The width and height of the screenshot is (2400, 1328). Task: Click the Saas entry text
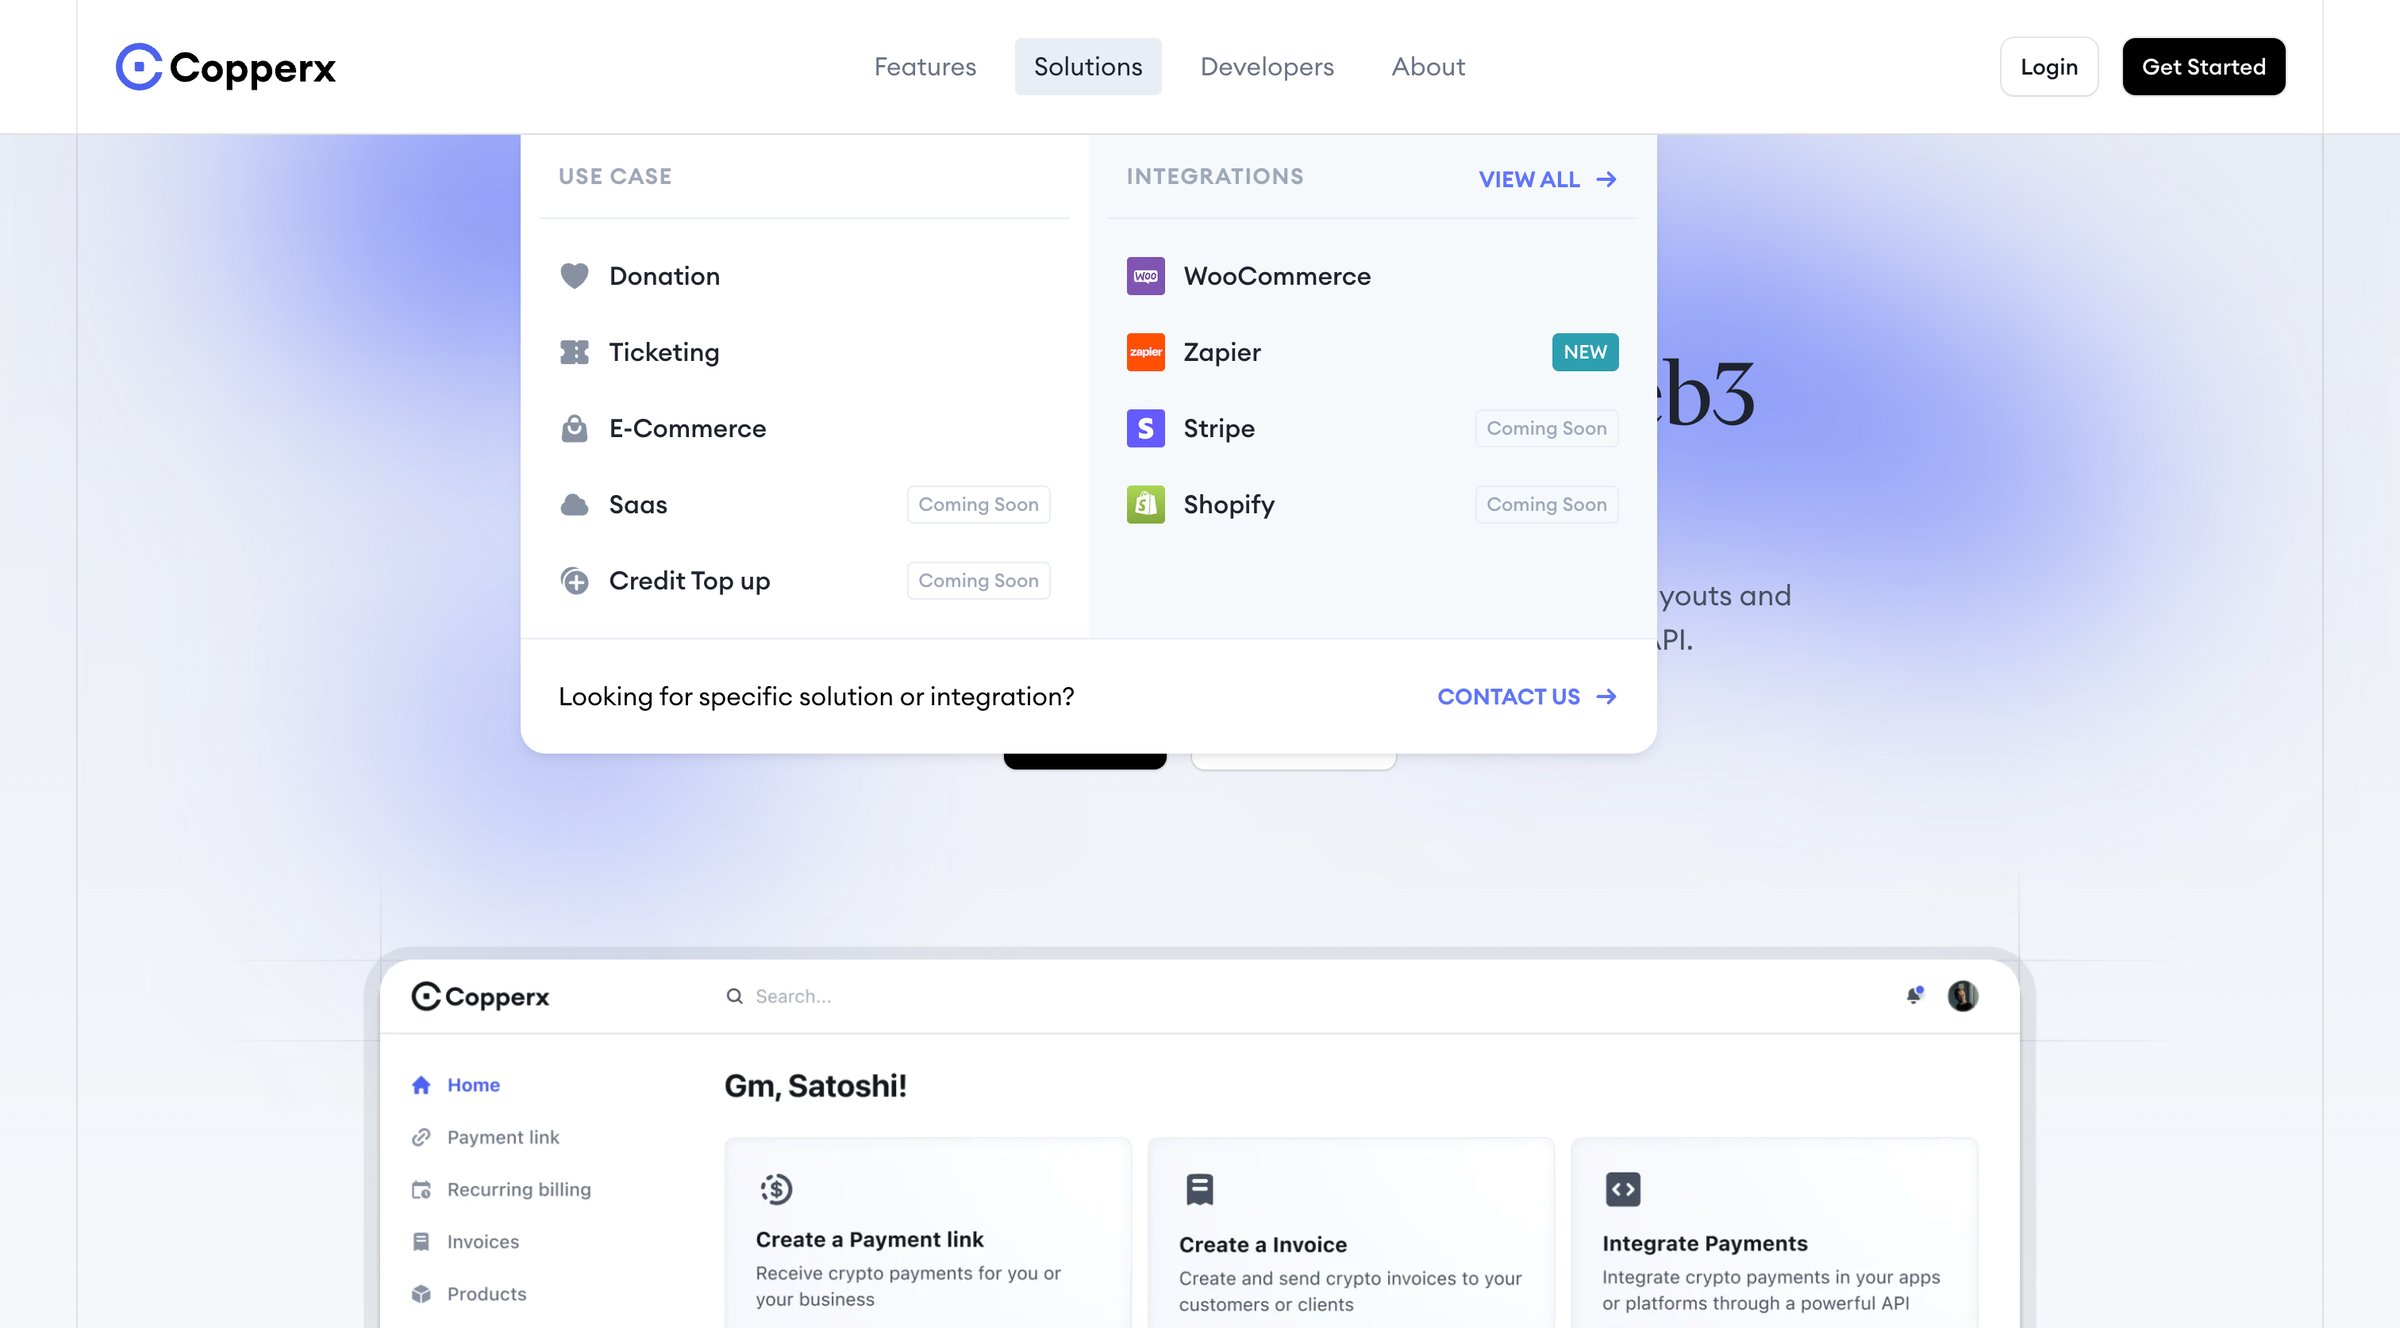[638, 504]
